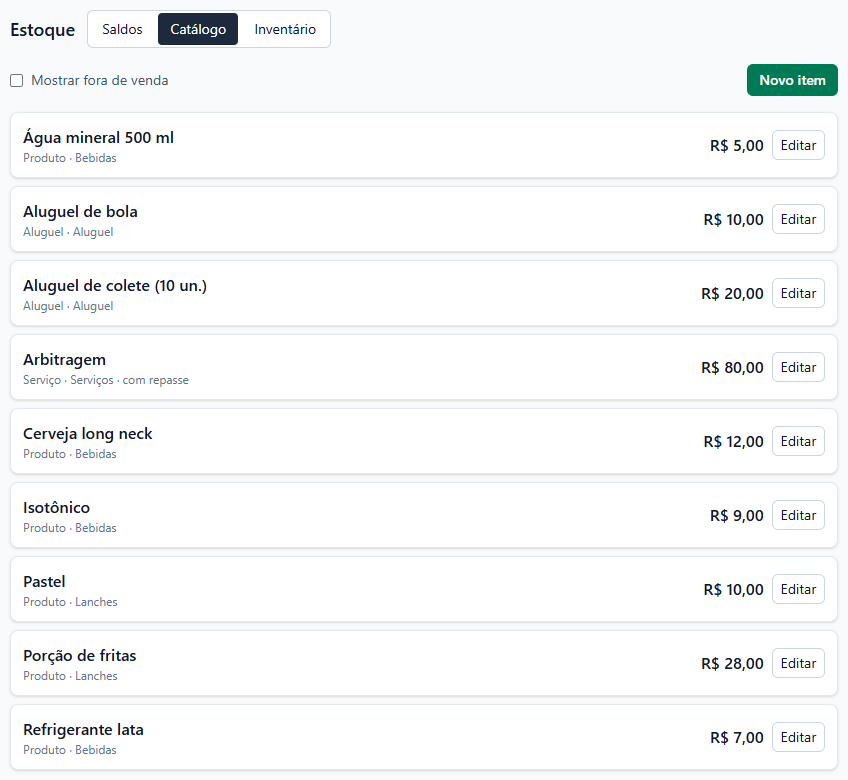Switch to the Saldos tab
The width and height of the screenshot is (848, 780).
click(x=122, y=29)
